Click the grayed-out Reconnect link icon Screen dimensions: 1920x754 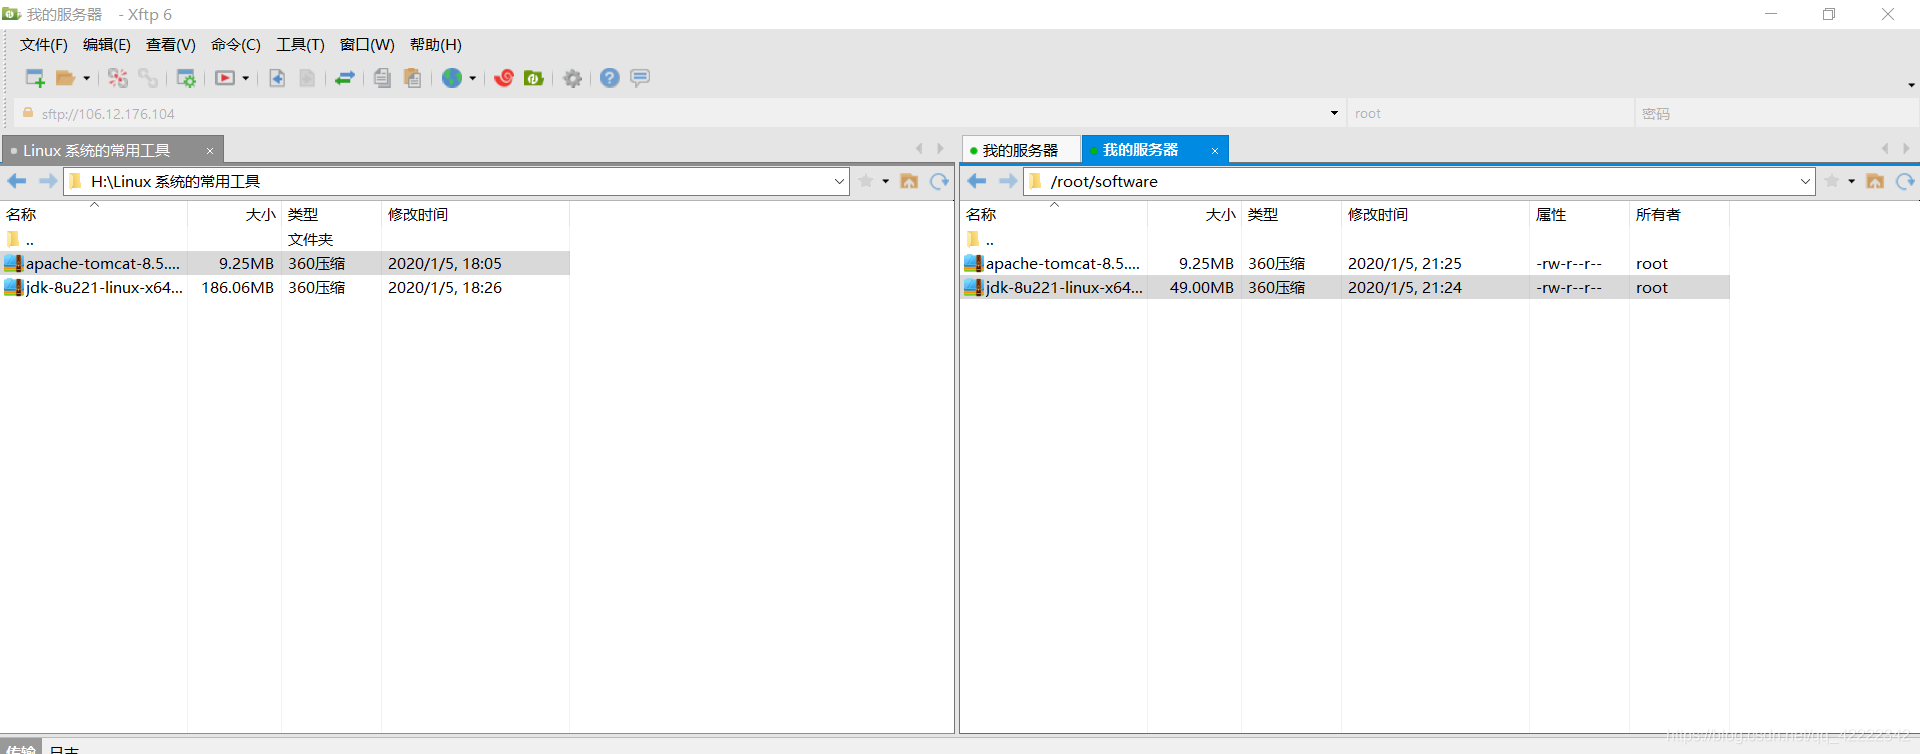148,78
